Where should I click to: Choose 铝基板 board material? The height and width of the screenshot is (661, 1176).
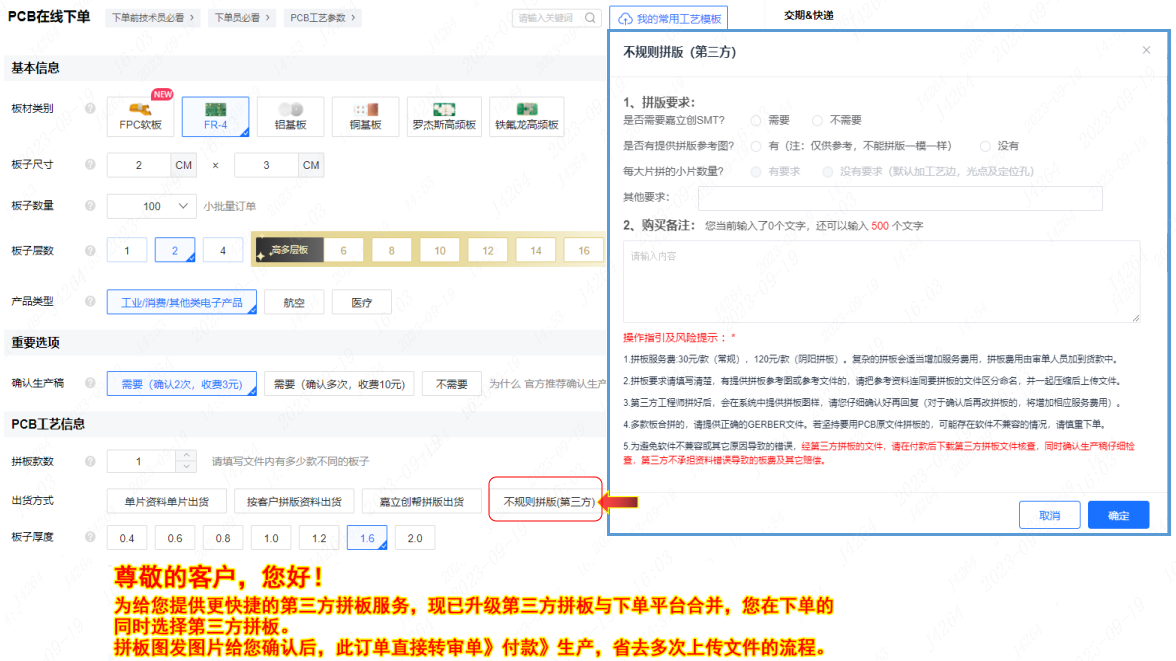[291, 117]
